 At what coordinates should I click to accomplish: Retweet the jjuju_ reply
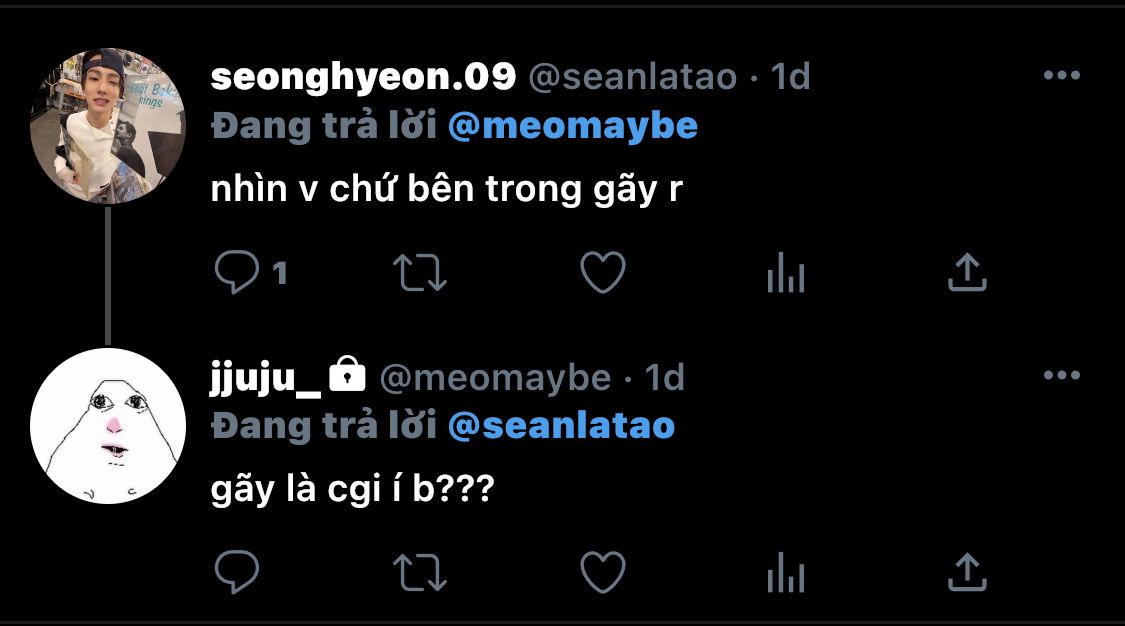click(420, 573)
